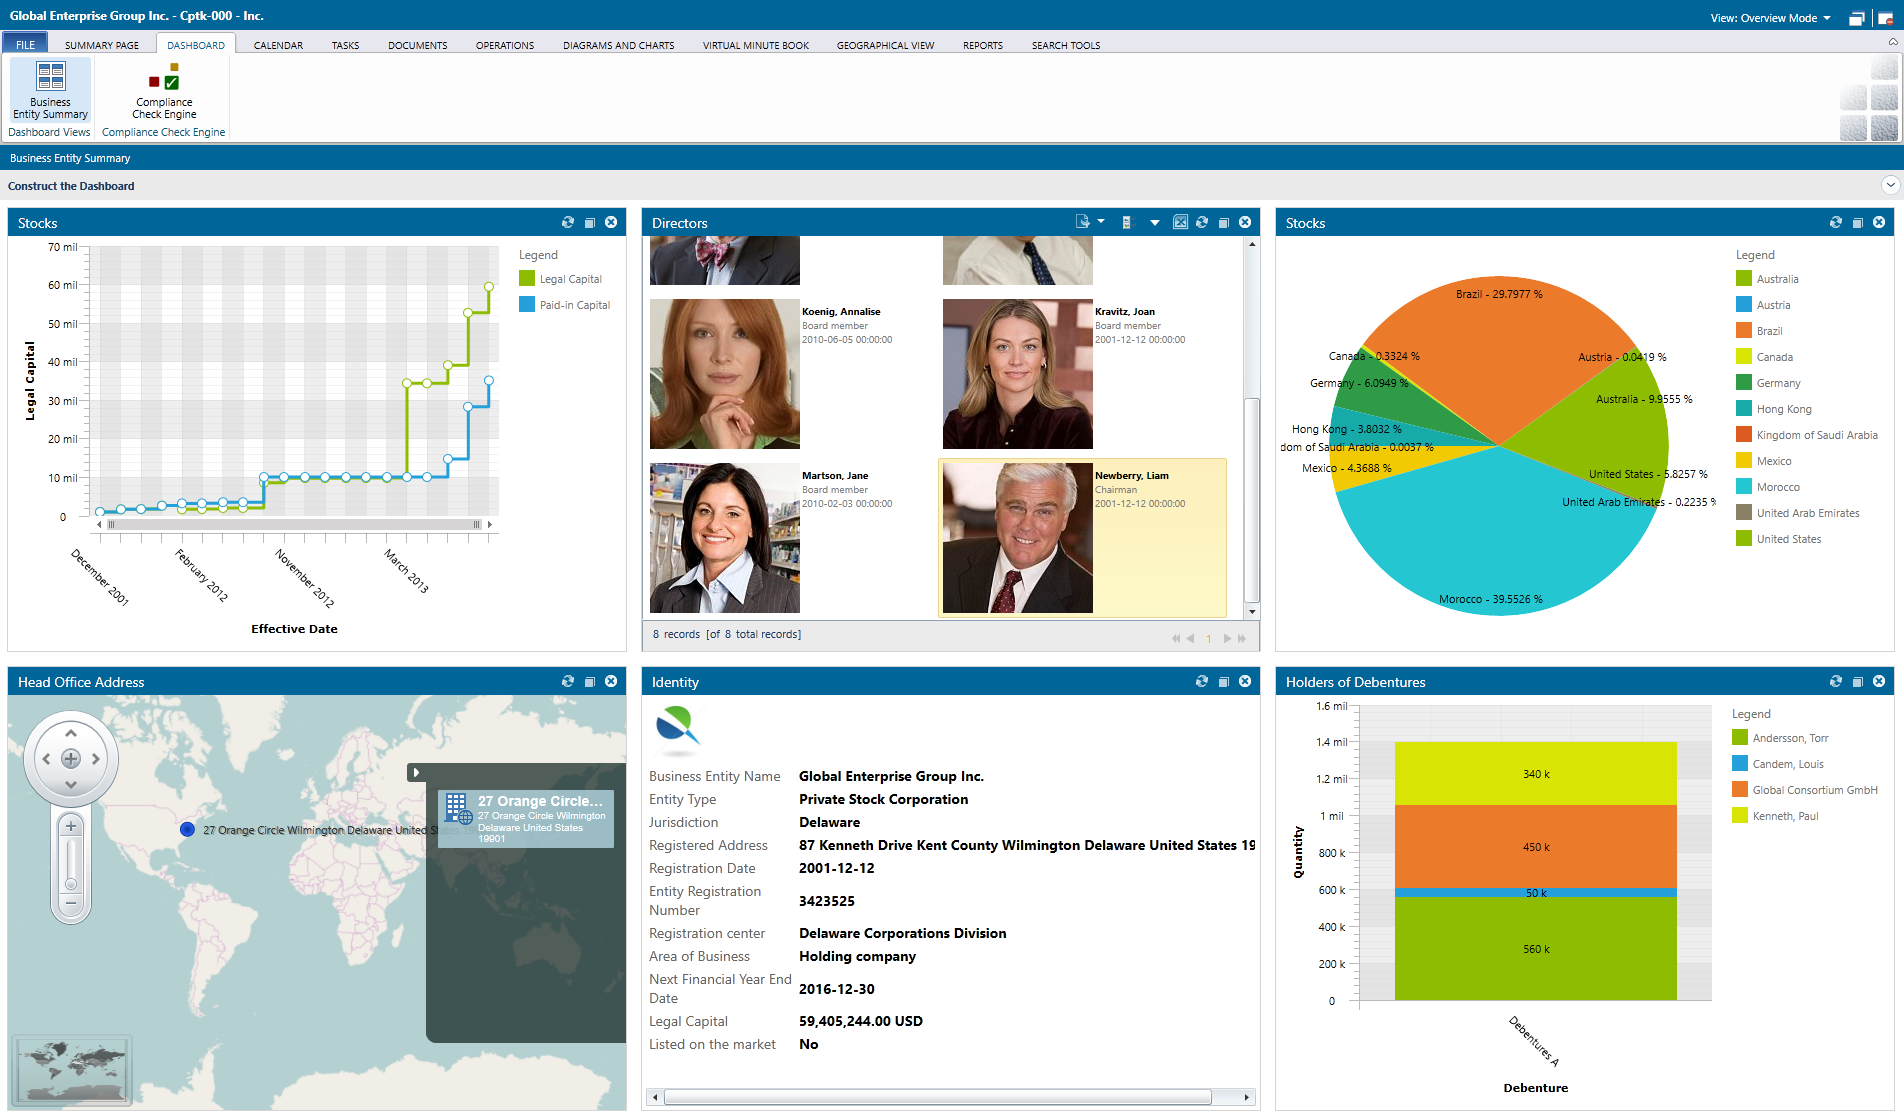Go to last page of Directors records
1904x1118 pixels.
pos(1242,638)
